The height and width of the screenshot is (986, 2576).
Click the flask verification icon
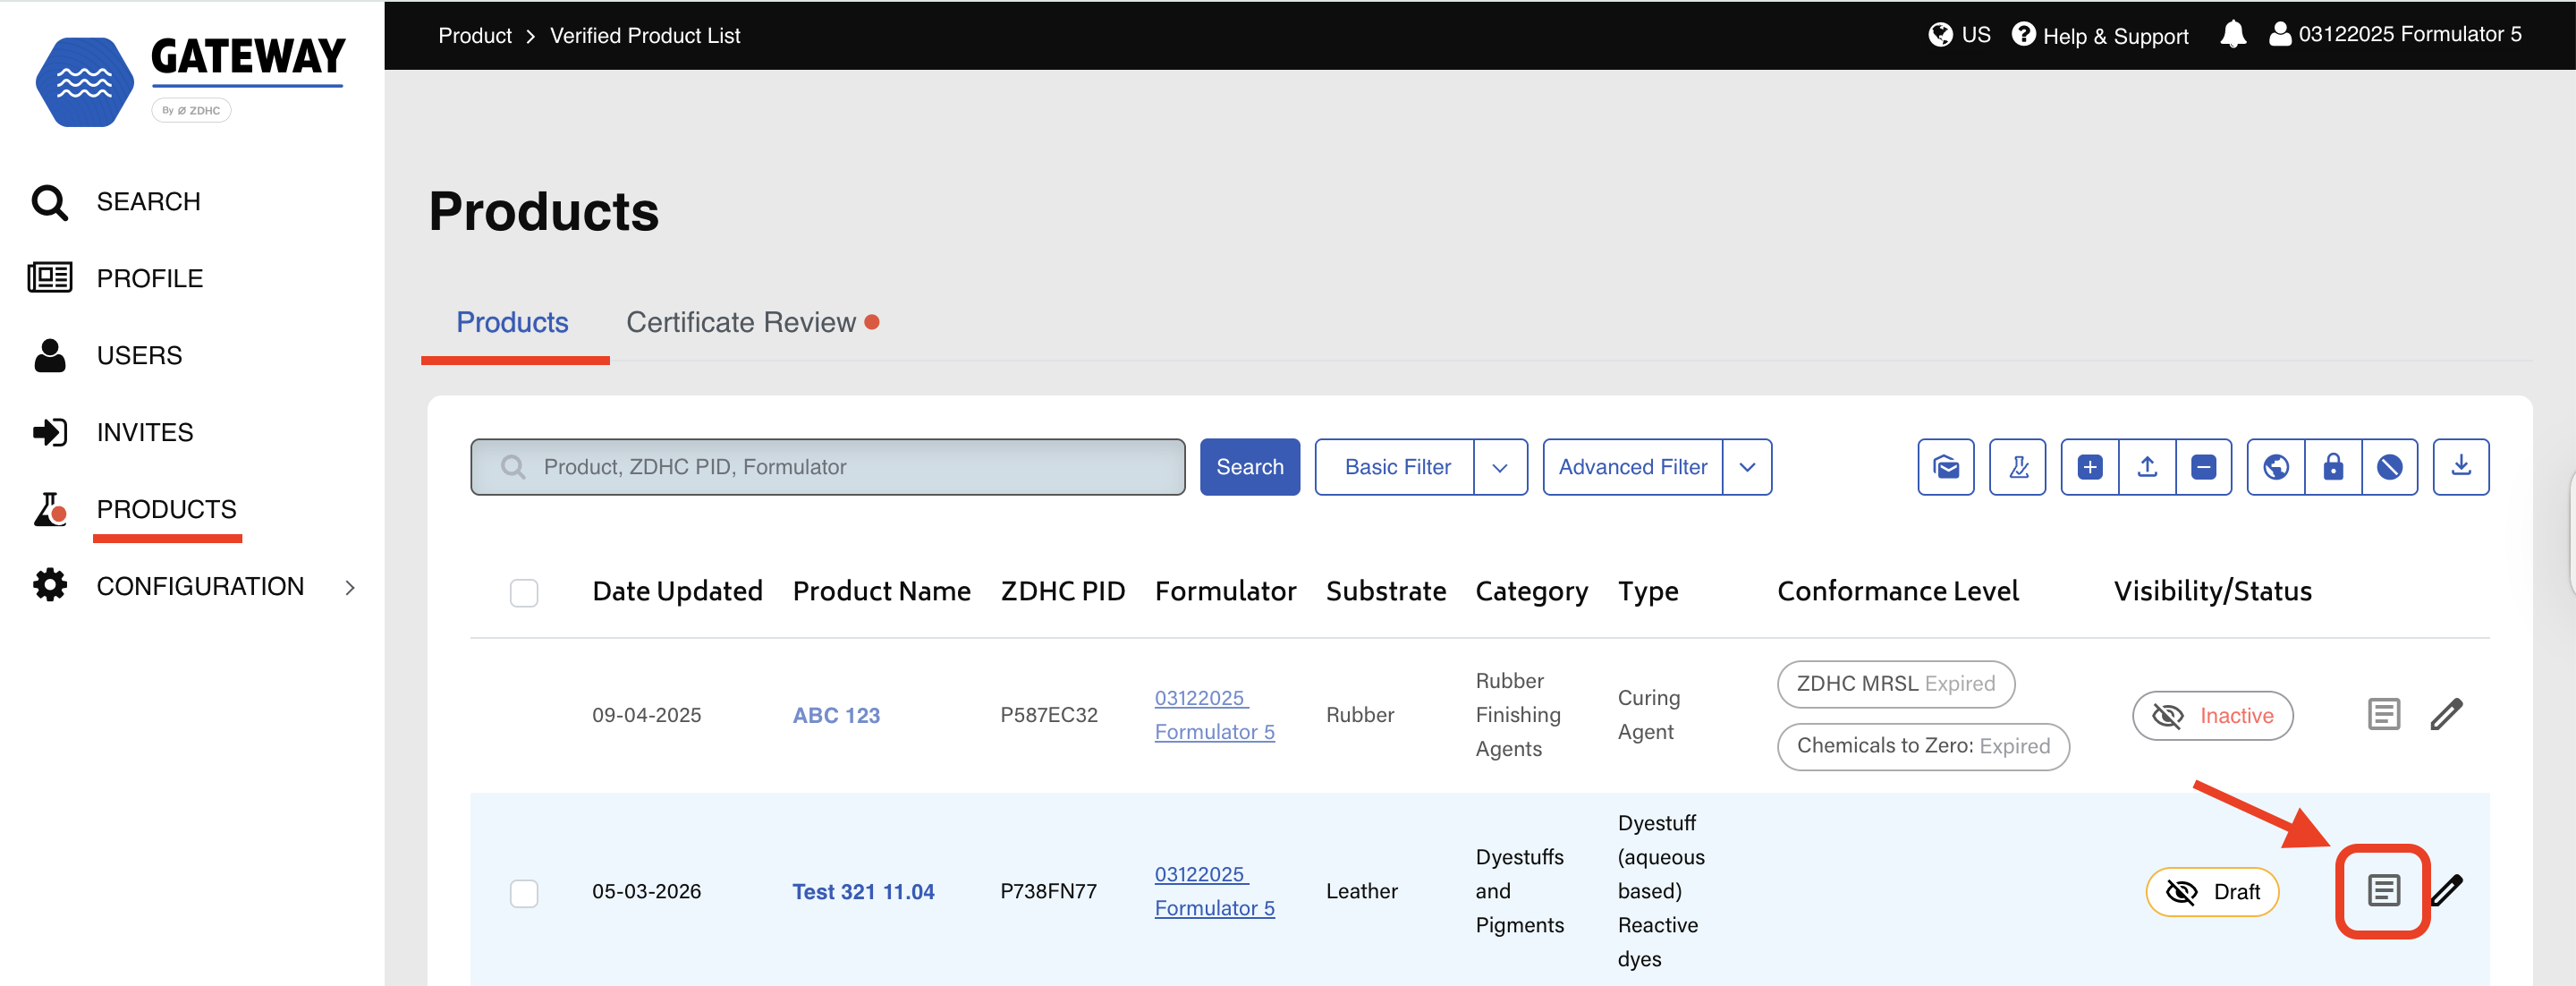[2017, 466]
